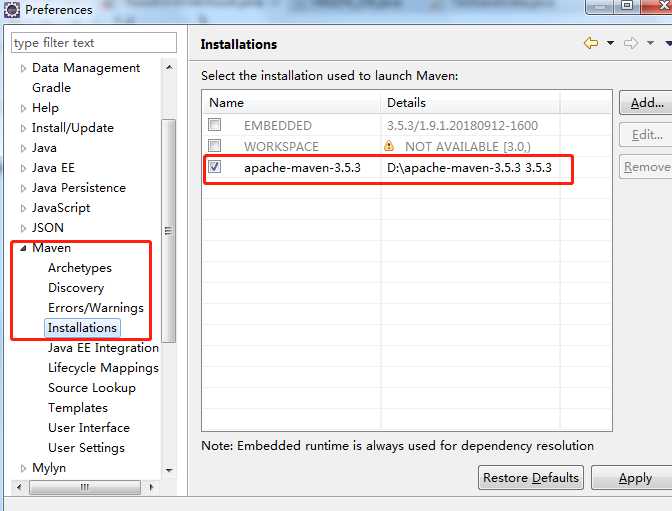The image size is (672, 511).
Task: Open Maven User Interface page
Action: click(x=89, y=428)
